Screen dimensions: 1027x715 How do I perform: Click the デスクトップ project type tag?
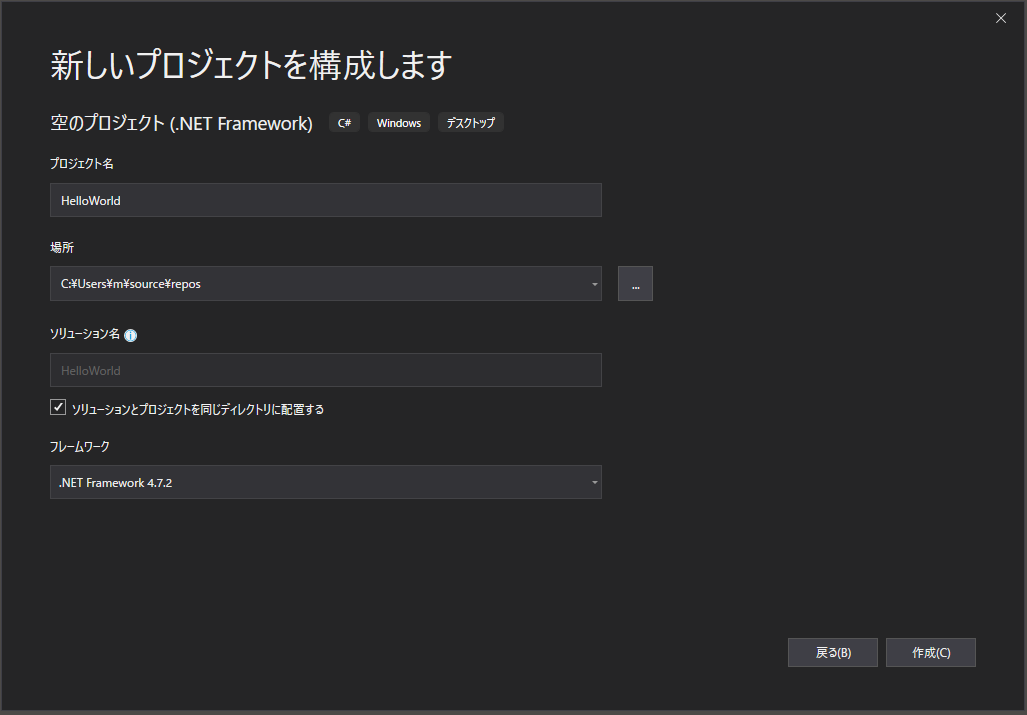click(470, 122)
